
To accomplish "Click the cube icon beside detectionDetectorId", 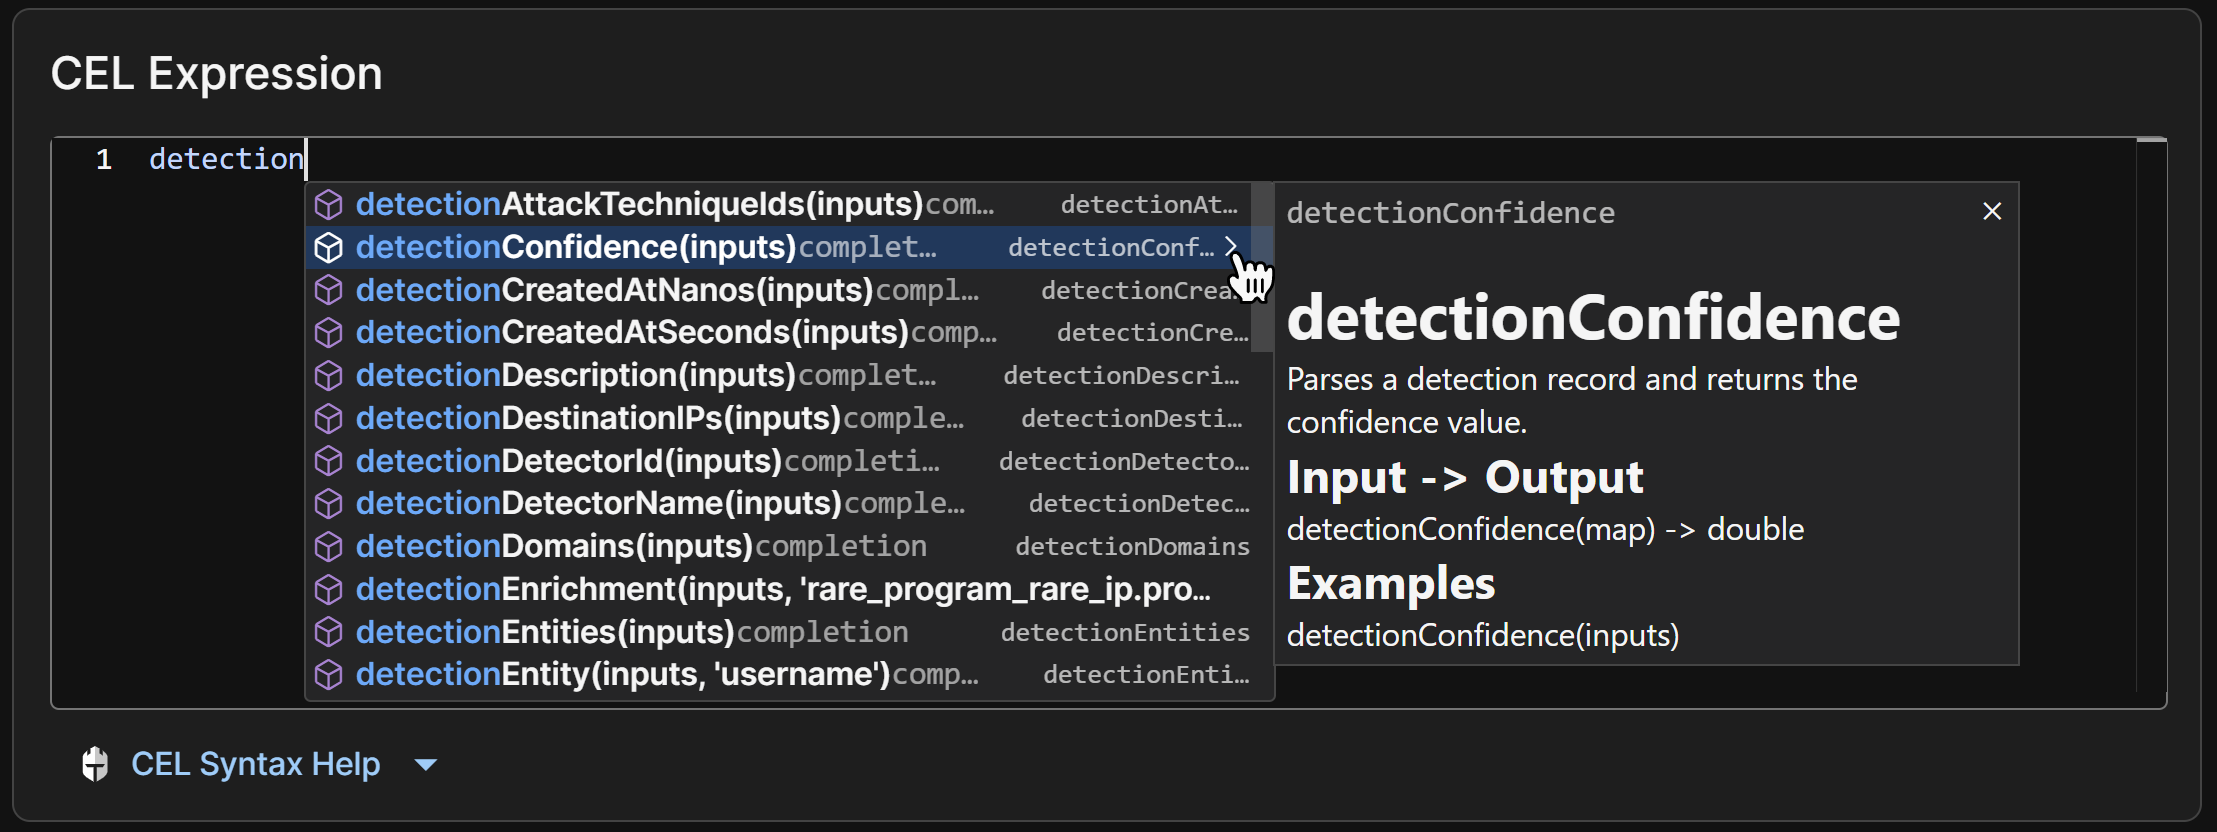I will point(329,461).
